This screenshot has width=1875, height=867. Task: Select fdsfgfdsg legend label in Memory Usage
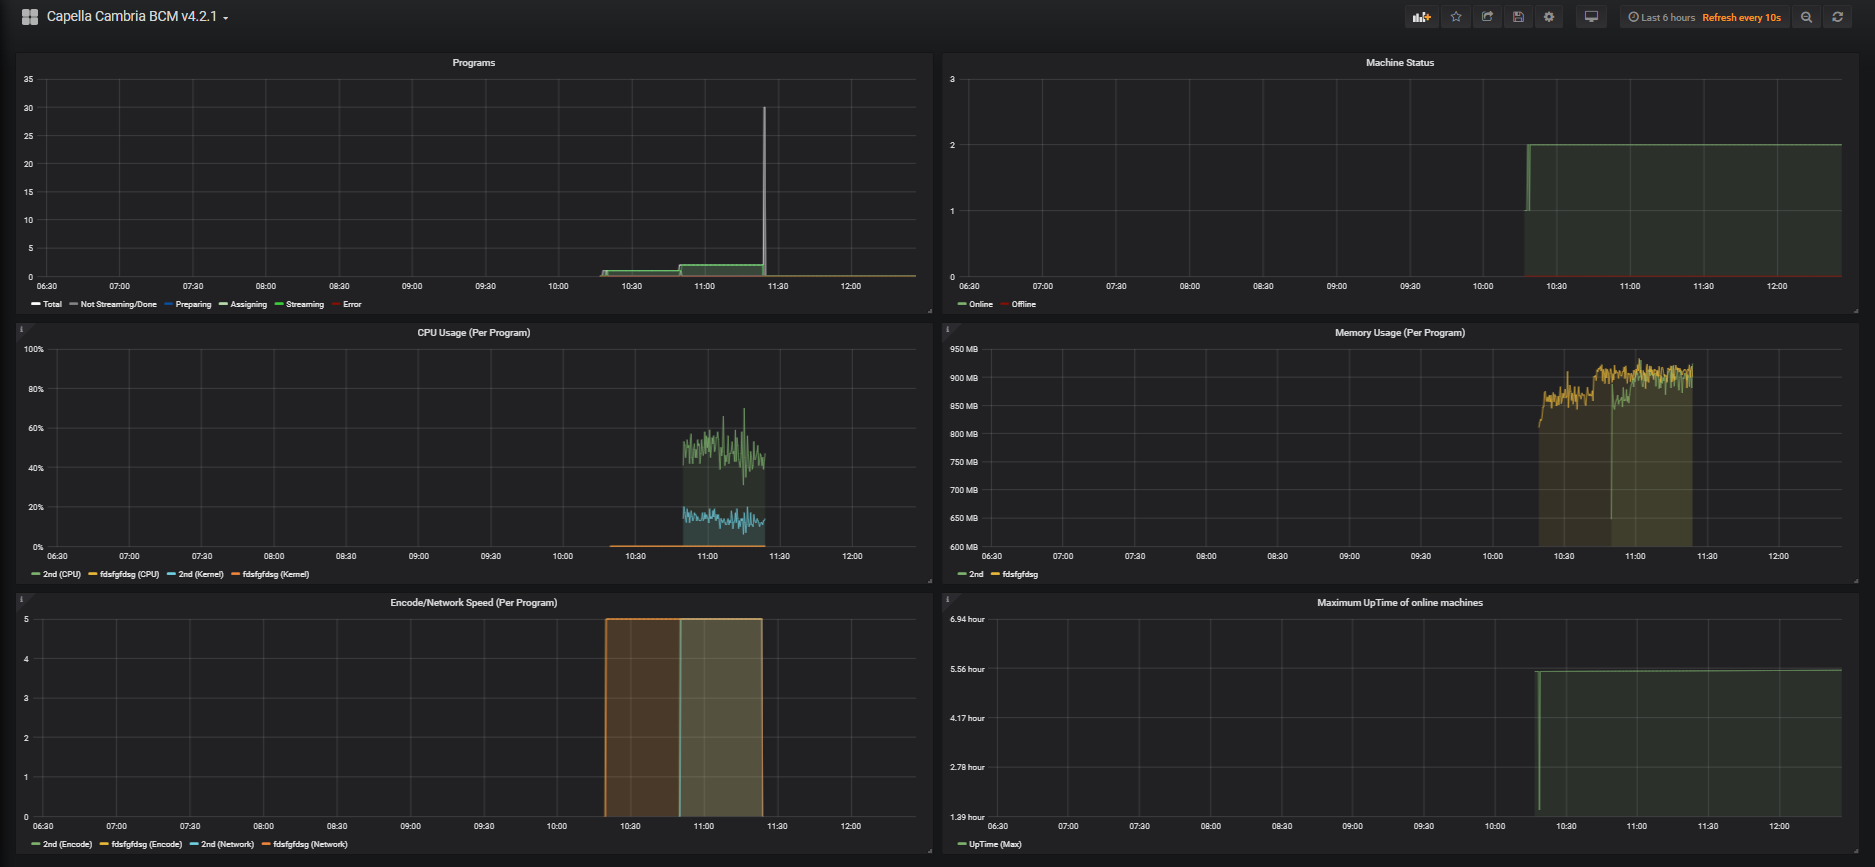(1020, 574)
